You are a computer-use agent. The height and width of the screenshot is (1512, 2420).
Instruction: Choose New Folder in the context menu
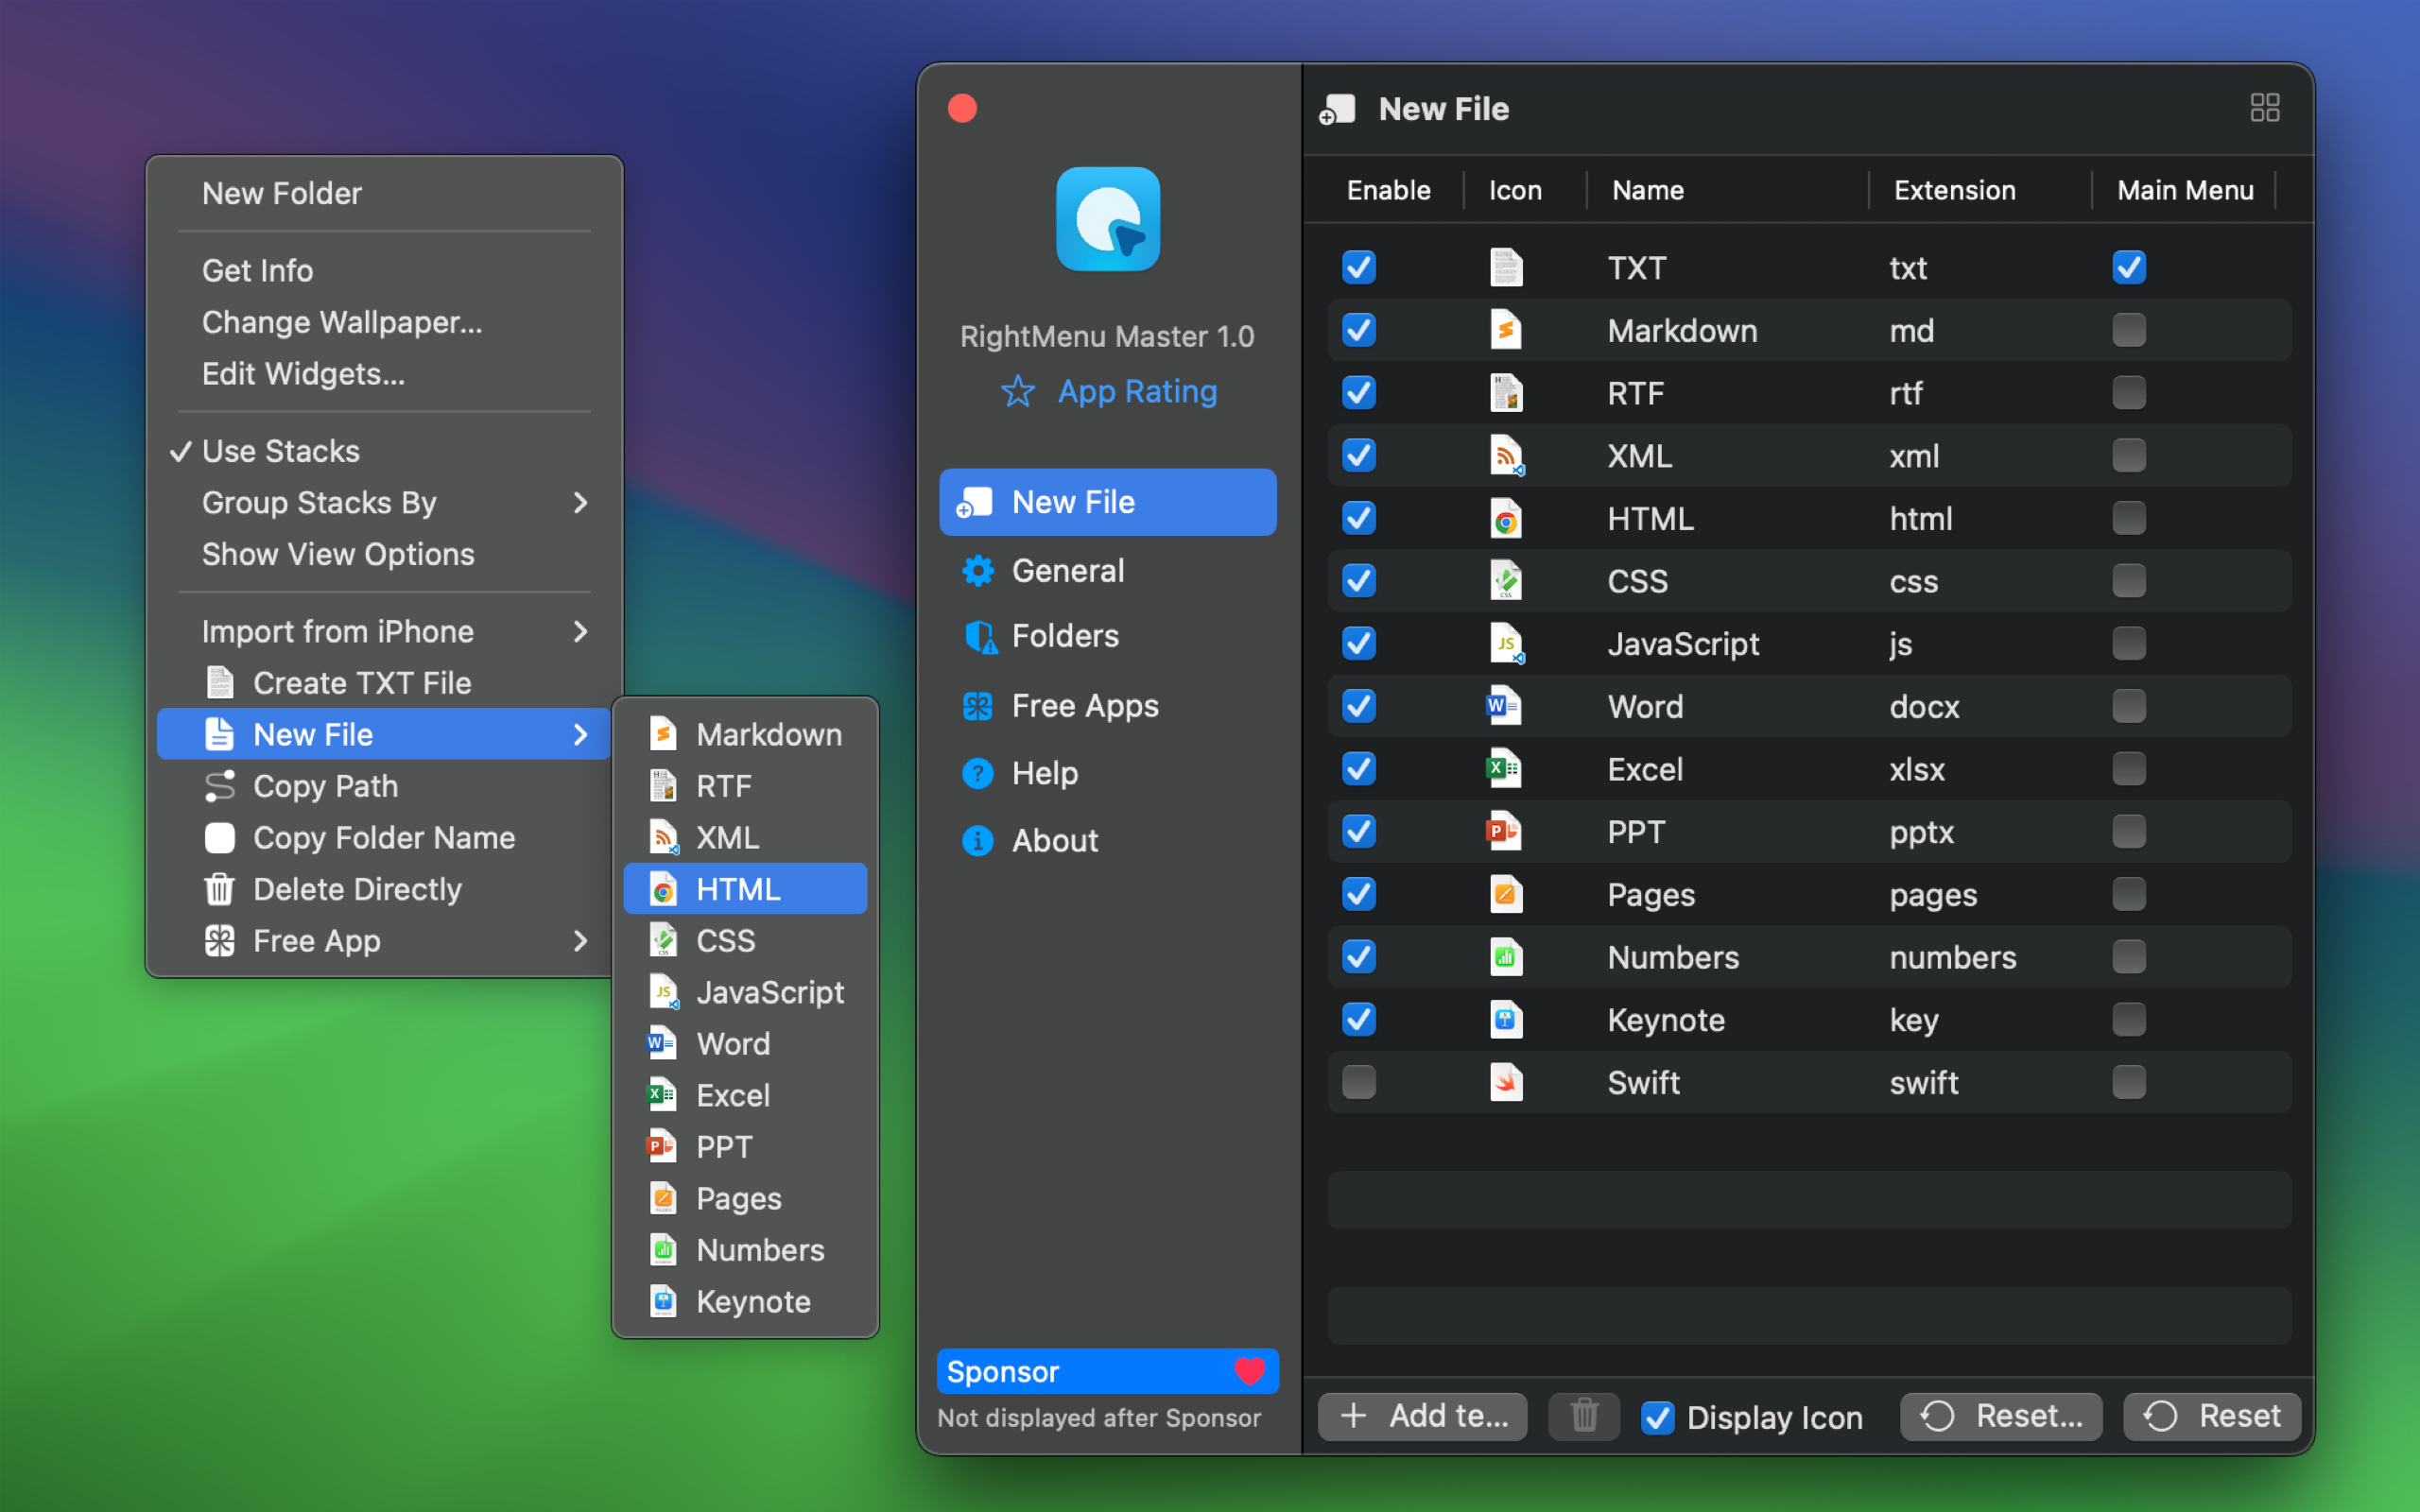[384, 193]
